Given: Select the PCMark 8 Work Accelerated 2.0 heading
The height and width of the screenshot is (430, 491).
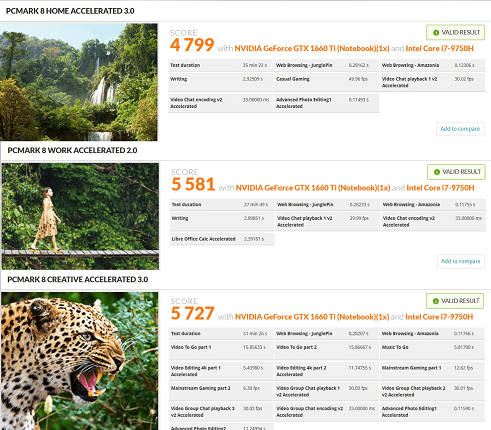Looking at the screenshot, I should pyautogui.click(x=72, y=150).
